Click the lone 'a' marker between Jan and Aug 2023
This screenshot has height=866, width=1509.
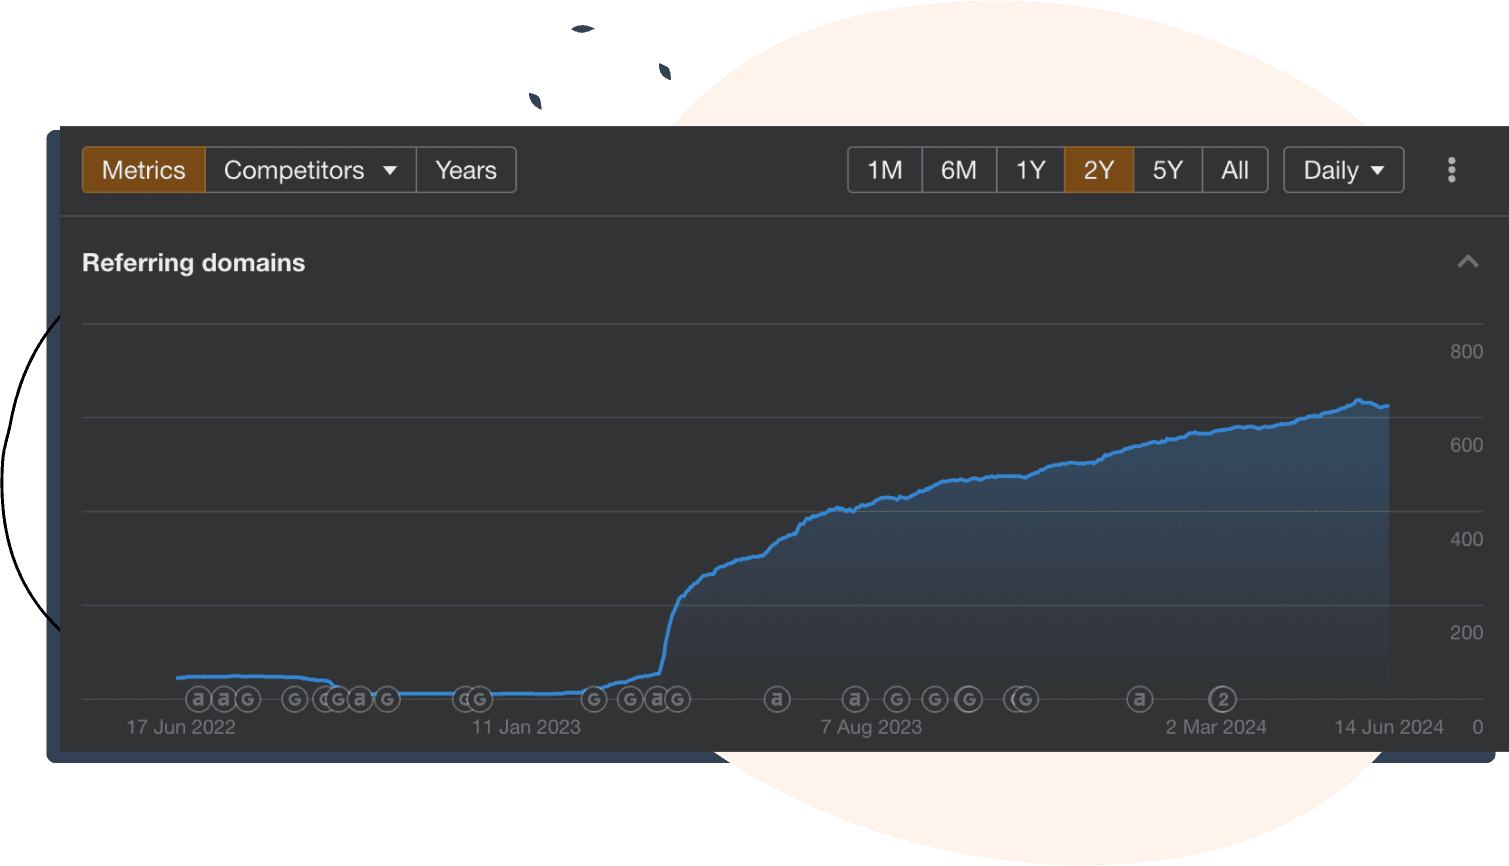tap(777, 699)
